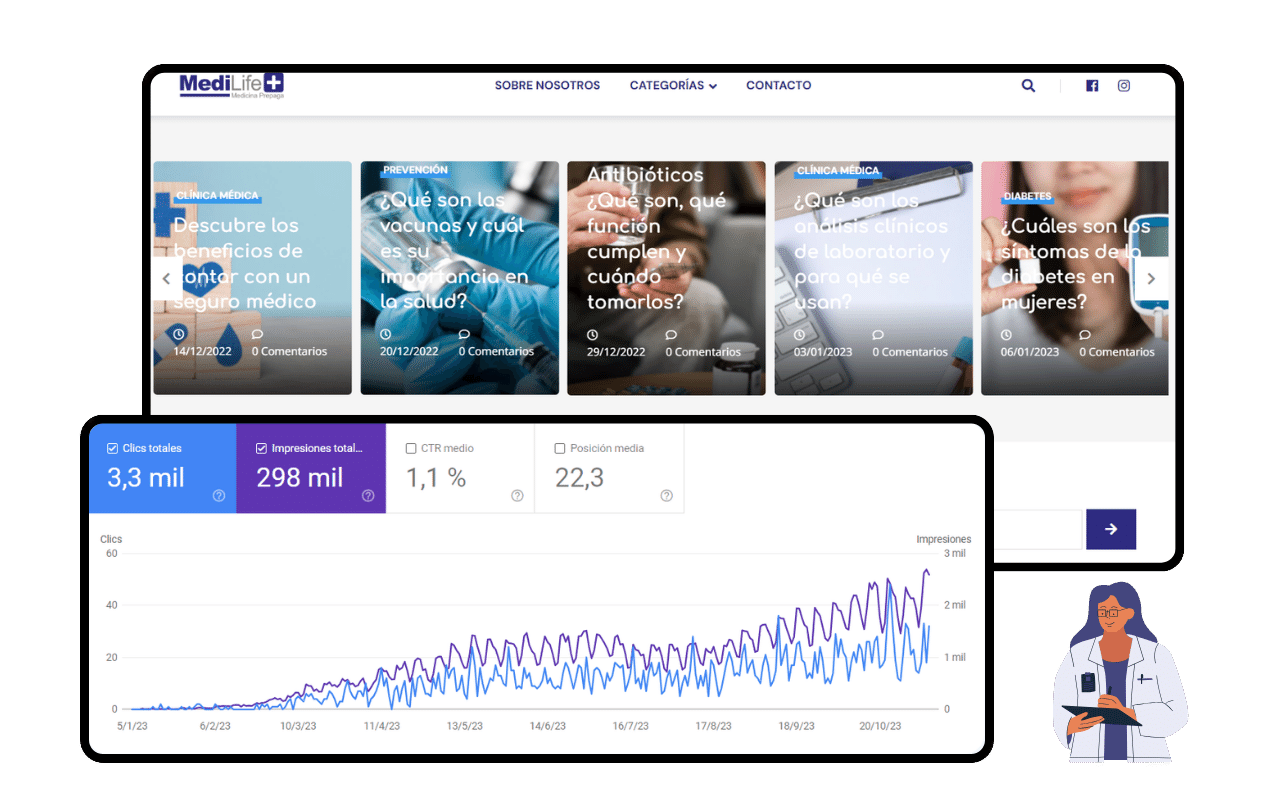Open article on síntomas de la diabetes
1280x800 pixels.
tap(1077, 263)
